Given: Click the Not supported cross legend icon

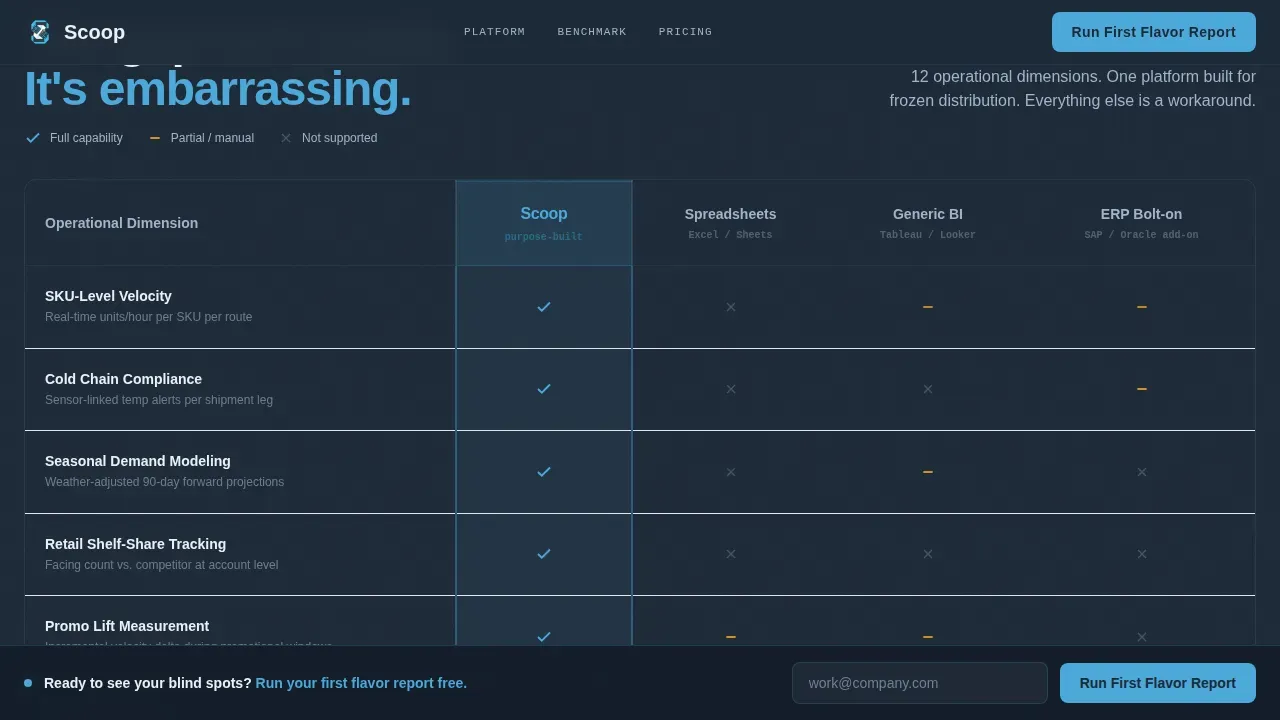Looking at the screenshot, I should [286, 138].
